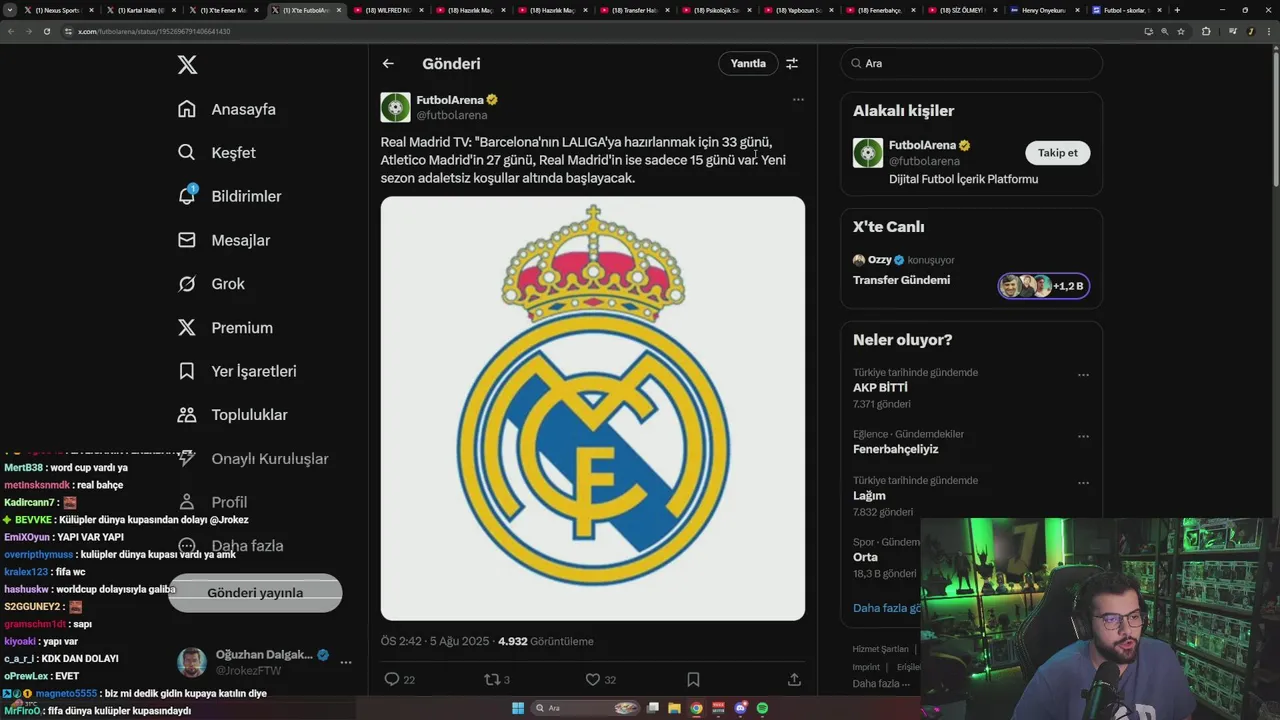Click Windows taskbar Ara search box
This screenshot has width=1280, height=720.
pos(587,708)
